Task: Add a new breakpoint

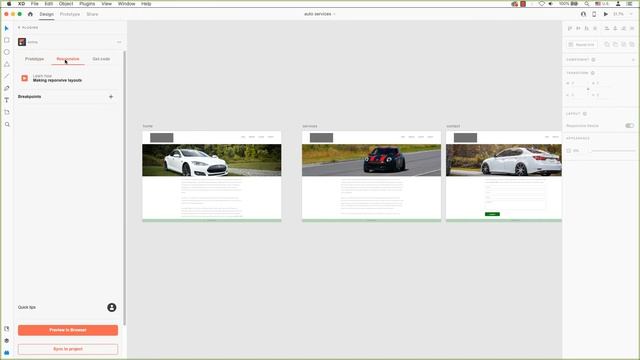Action: click(x=111, y=97)
